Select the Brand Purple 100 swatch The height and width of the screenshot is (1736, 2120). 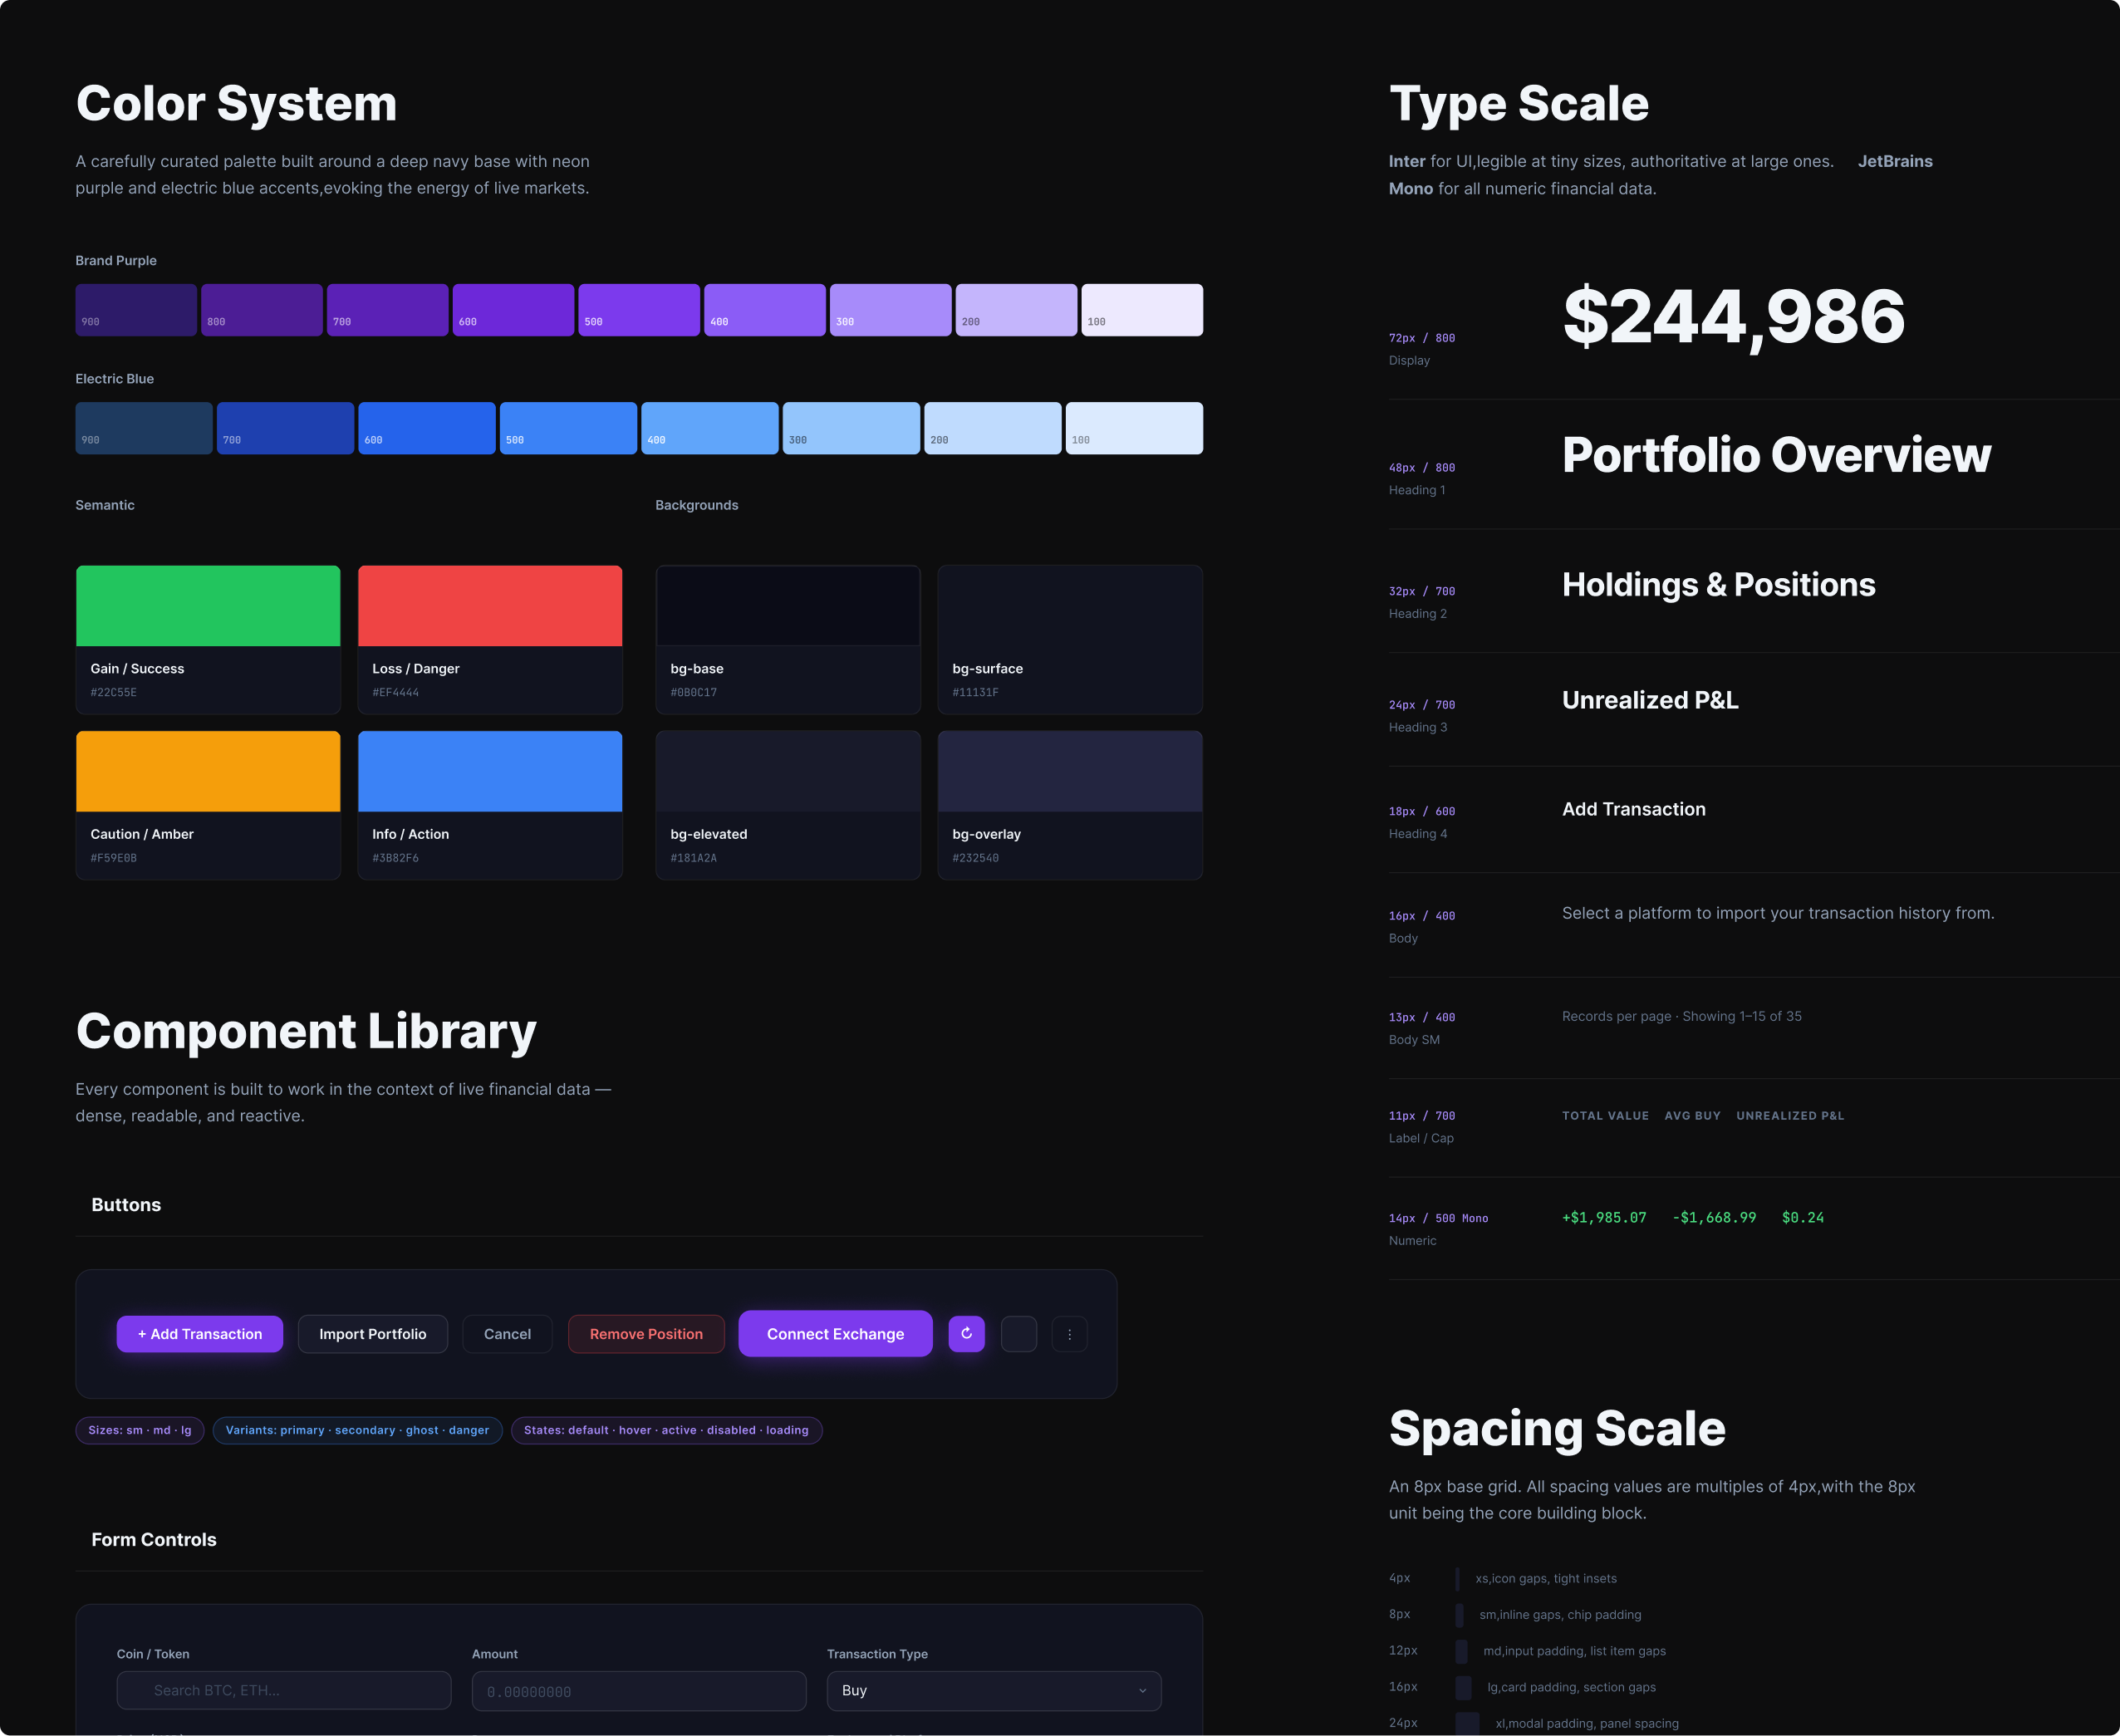(1142, 310)
